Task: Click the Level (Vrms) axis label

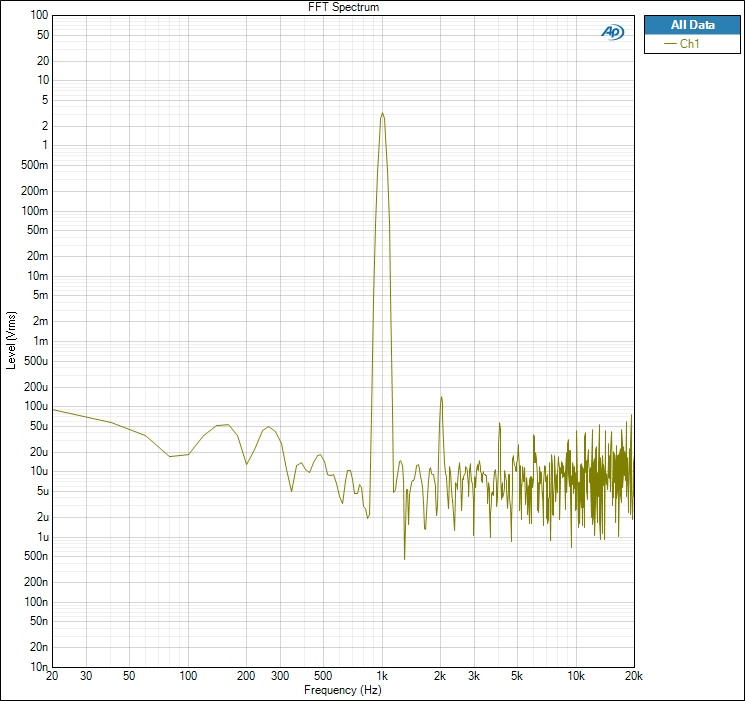Action: (11, 340)
